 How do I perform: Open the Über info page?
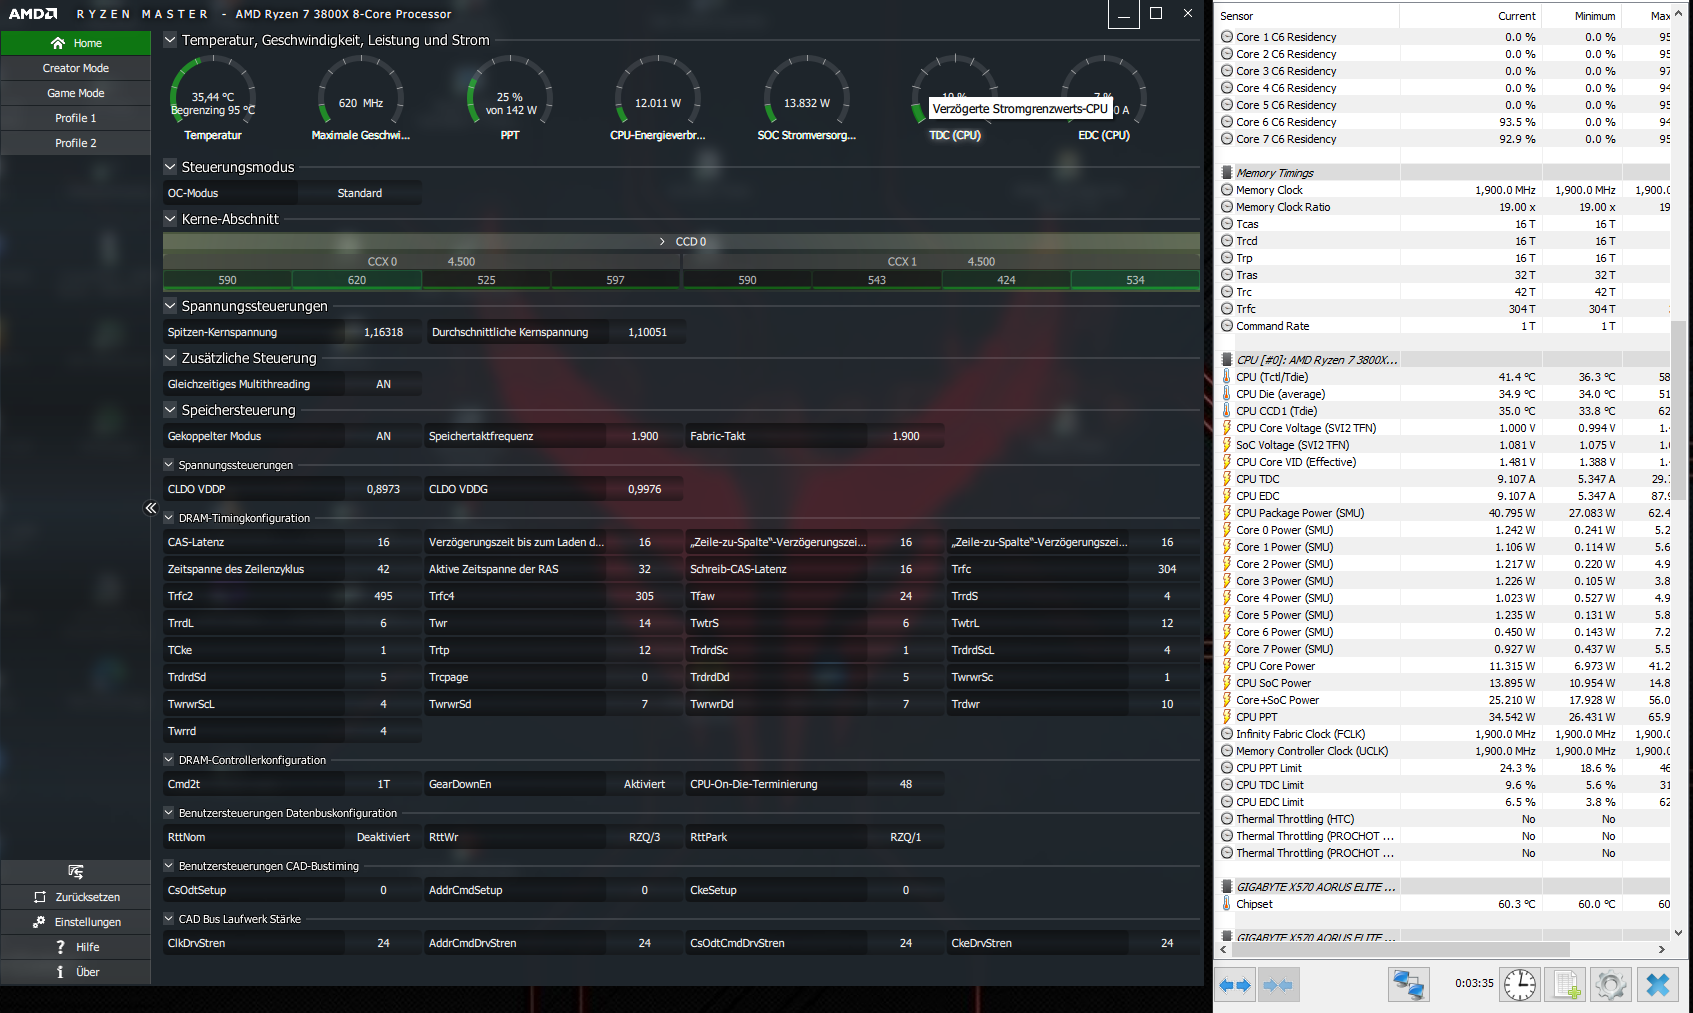pyautogui.click(x=76, y=972)
